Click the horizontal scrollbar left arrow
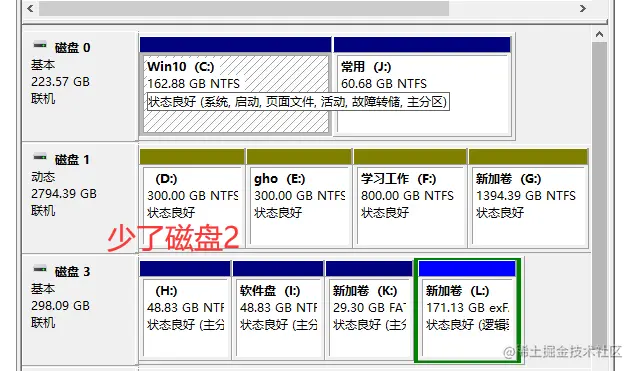634x371 pixels. point(30,8)
